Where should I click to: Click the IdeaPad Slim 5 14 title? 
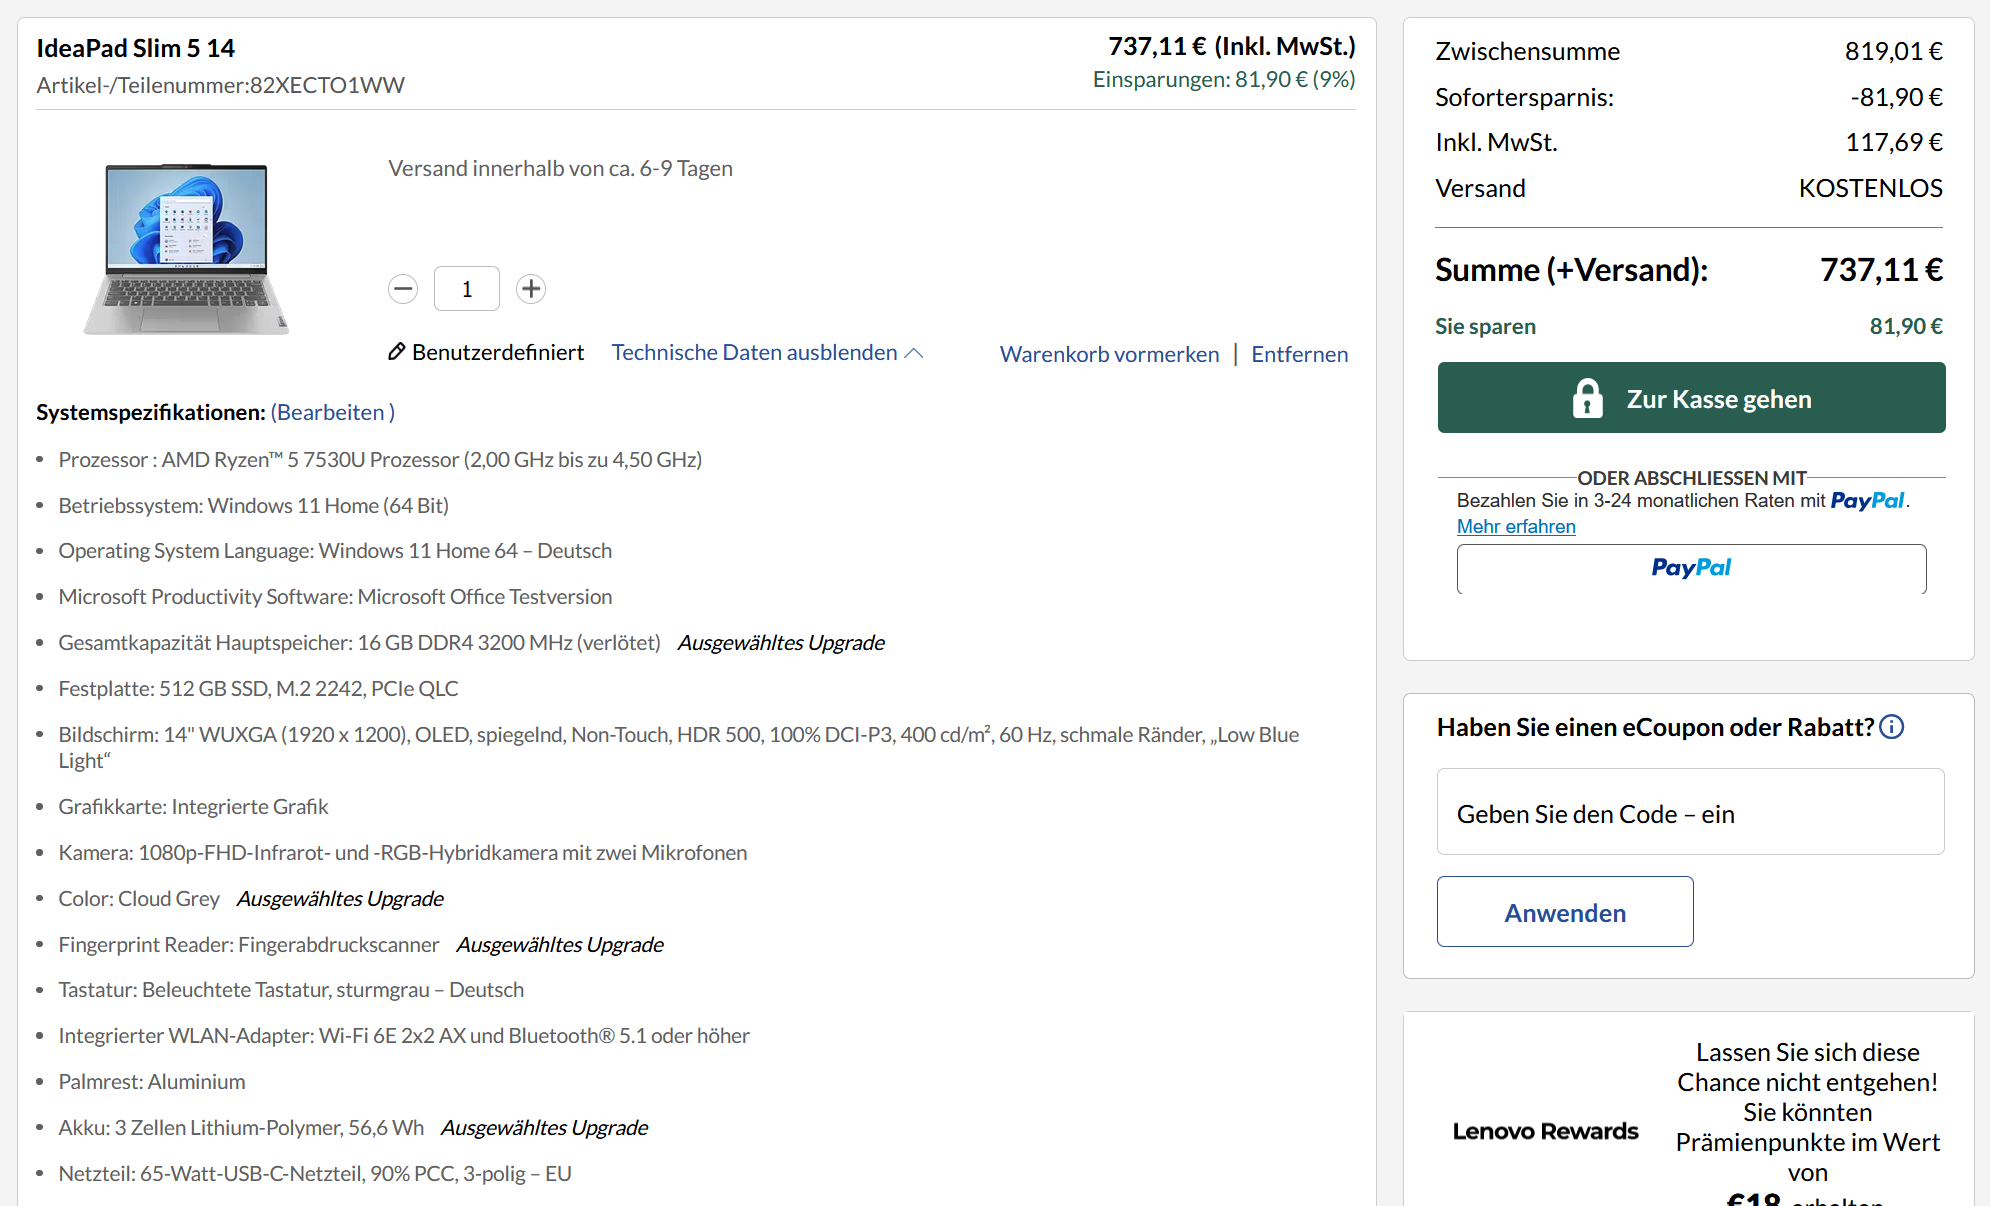click(136, 48)
